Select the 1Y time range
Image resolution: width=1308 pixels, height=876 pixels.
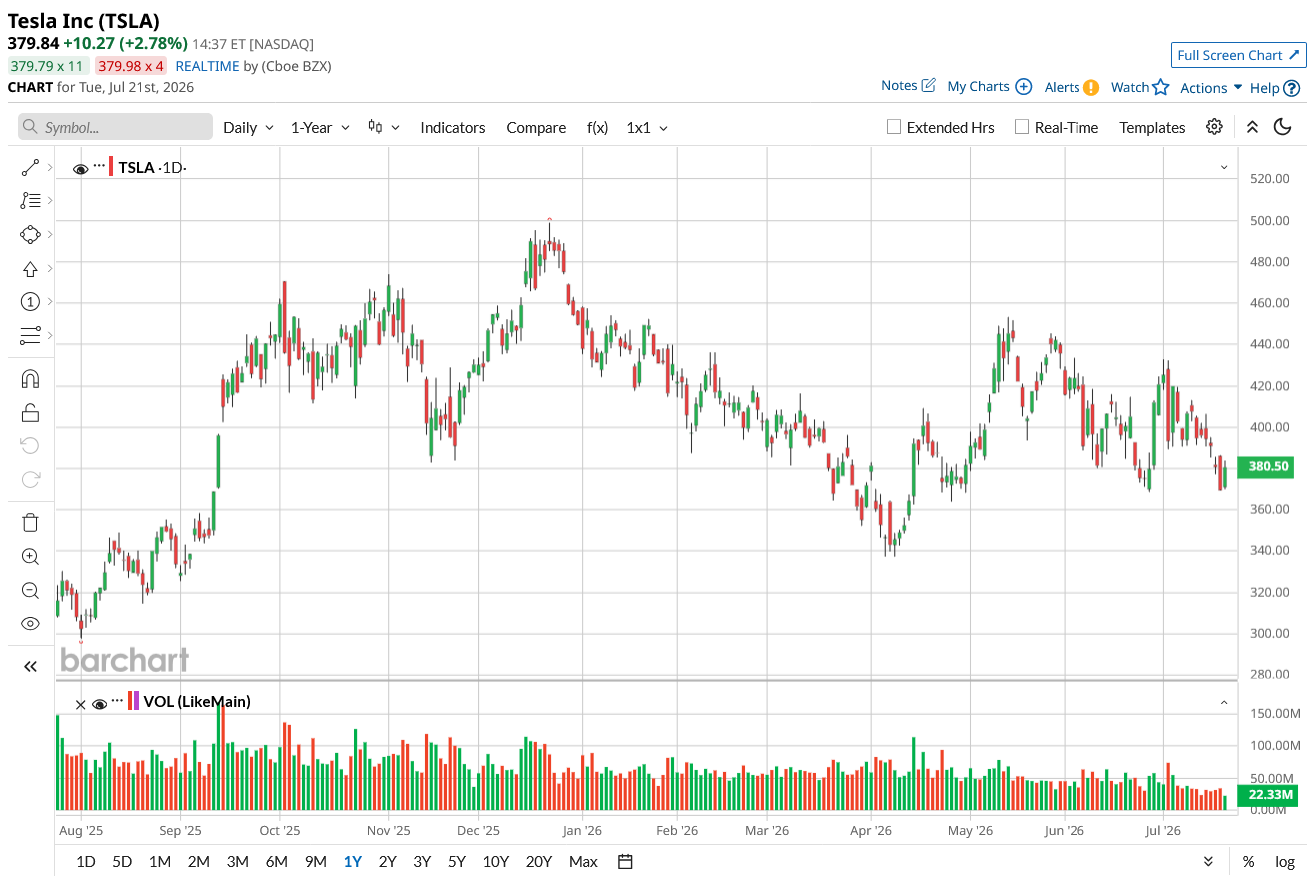pos(352,861)
